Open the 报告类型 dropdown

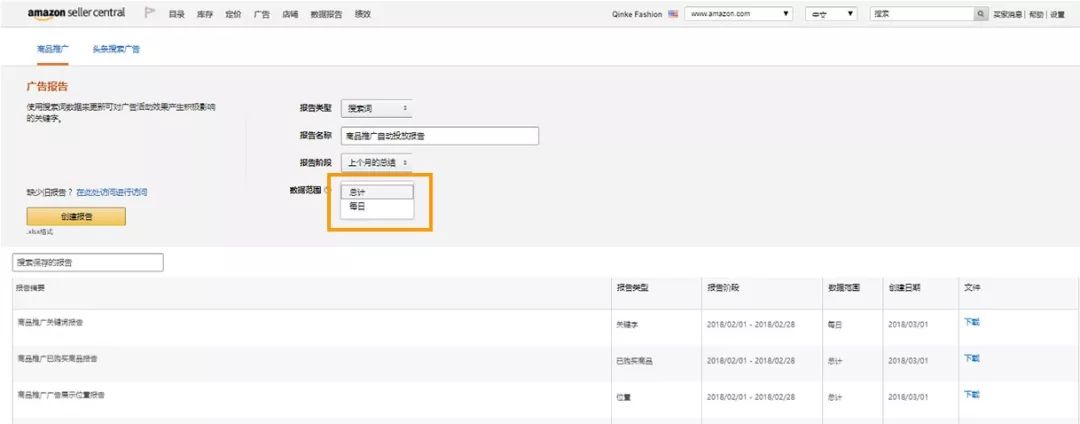[x=377, y=108]
